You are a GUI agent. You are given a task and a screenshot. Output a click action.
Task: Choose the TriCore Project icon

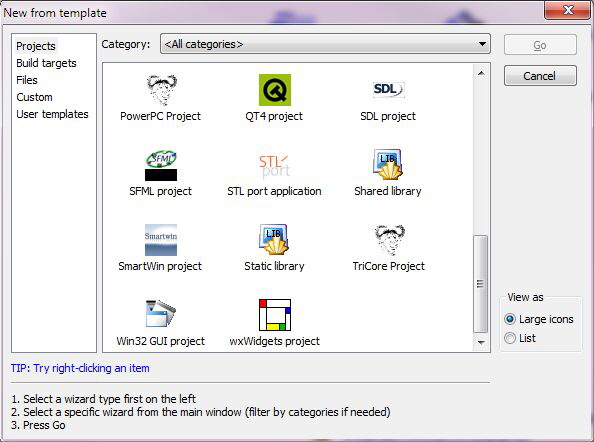click(x=389, y=240)
